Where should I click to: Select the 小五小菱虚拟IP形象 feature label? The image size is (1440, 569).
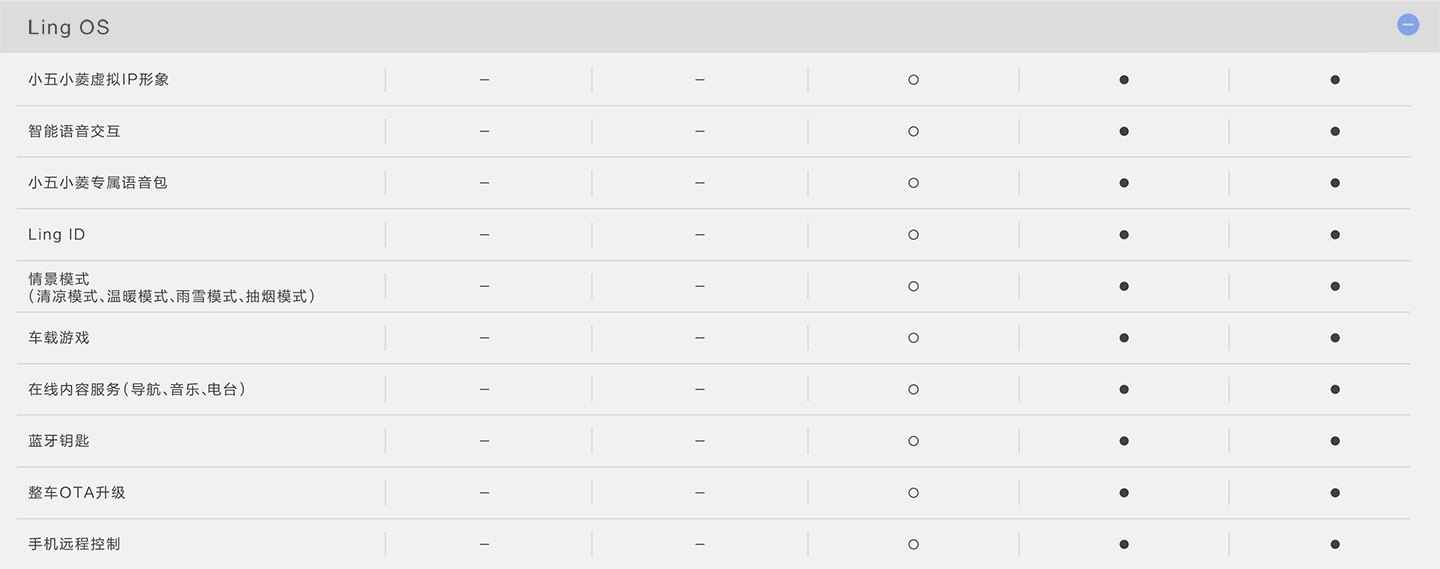99,79
